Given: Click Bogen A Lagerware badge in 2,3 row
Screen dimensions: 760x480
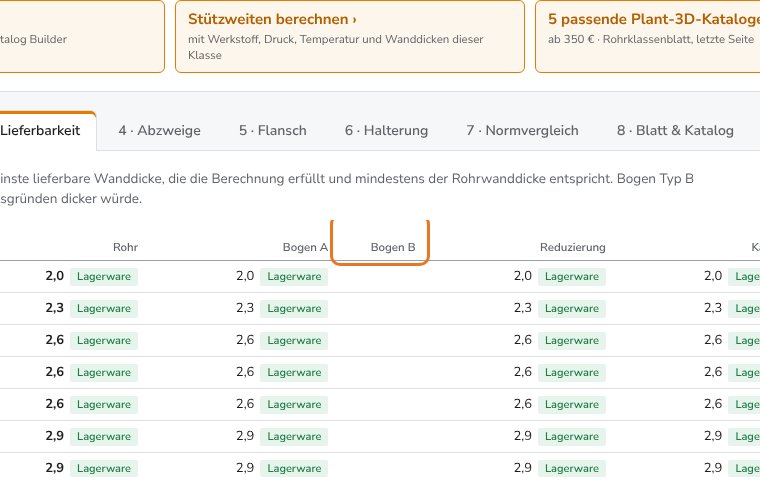Looking at the screenshot, I should pos(294,308).
